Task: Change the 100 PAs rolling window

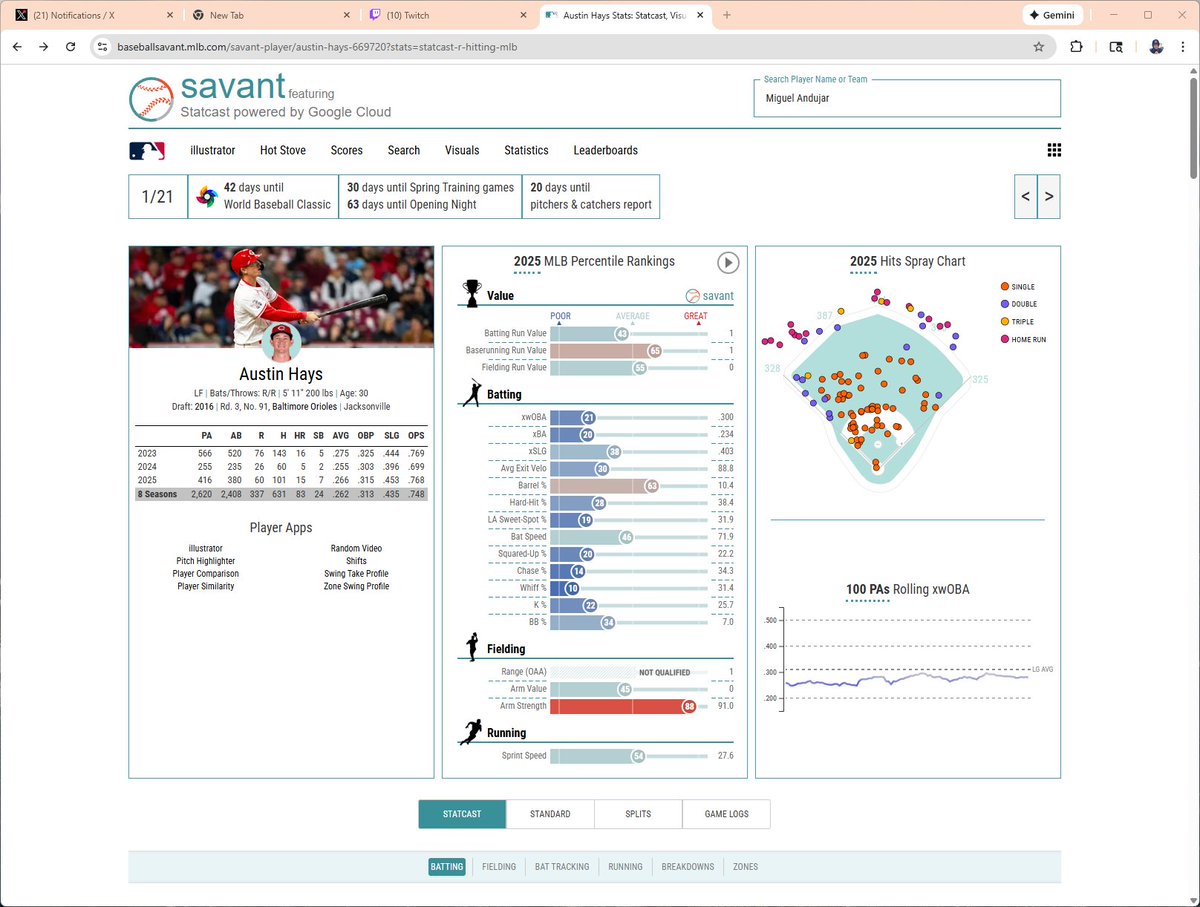Action: 867,590
